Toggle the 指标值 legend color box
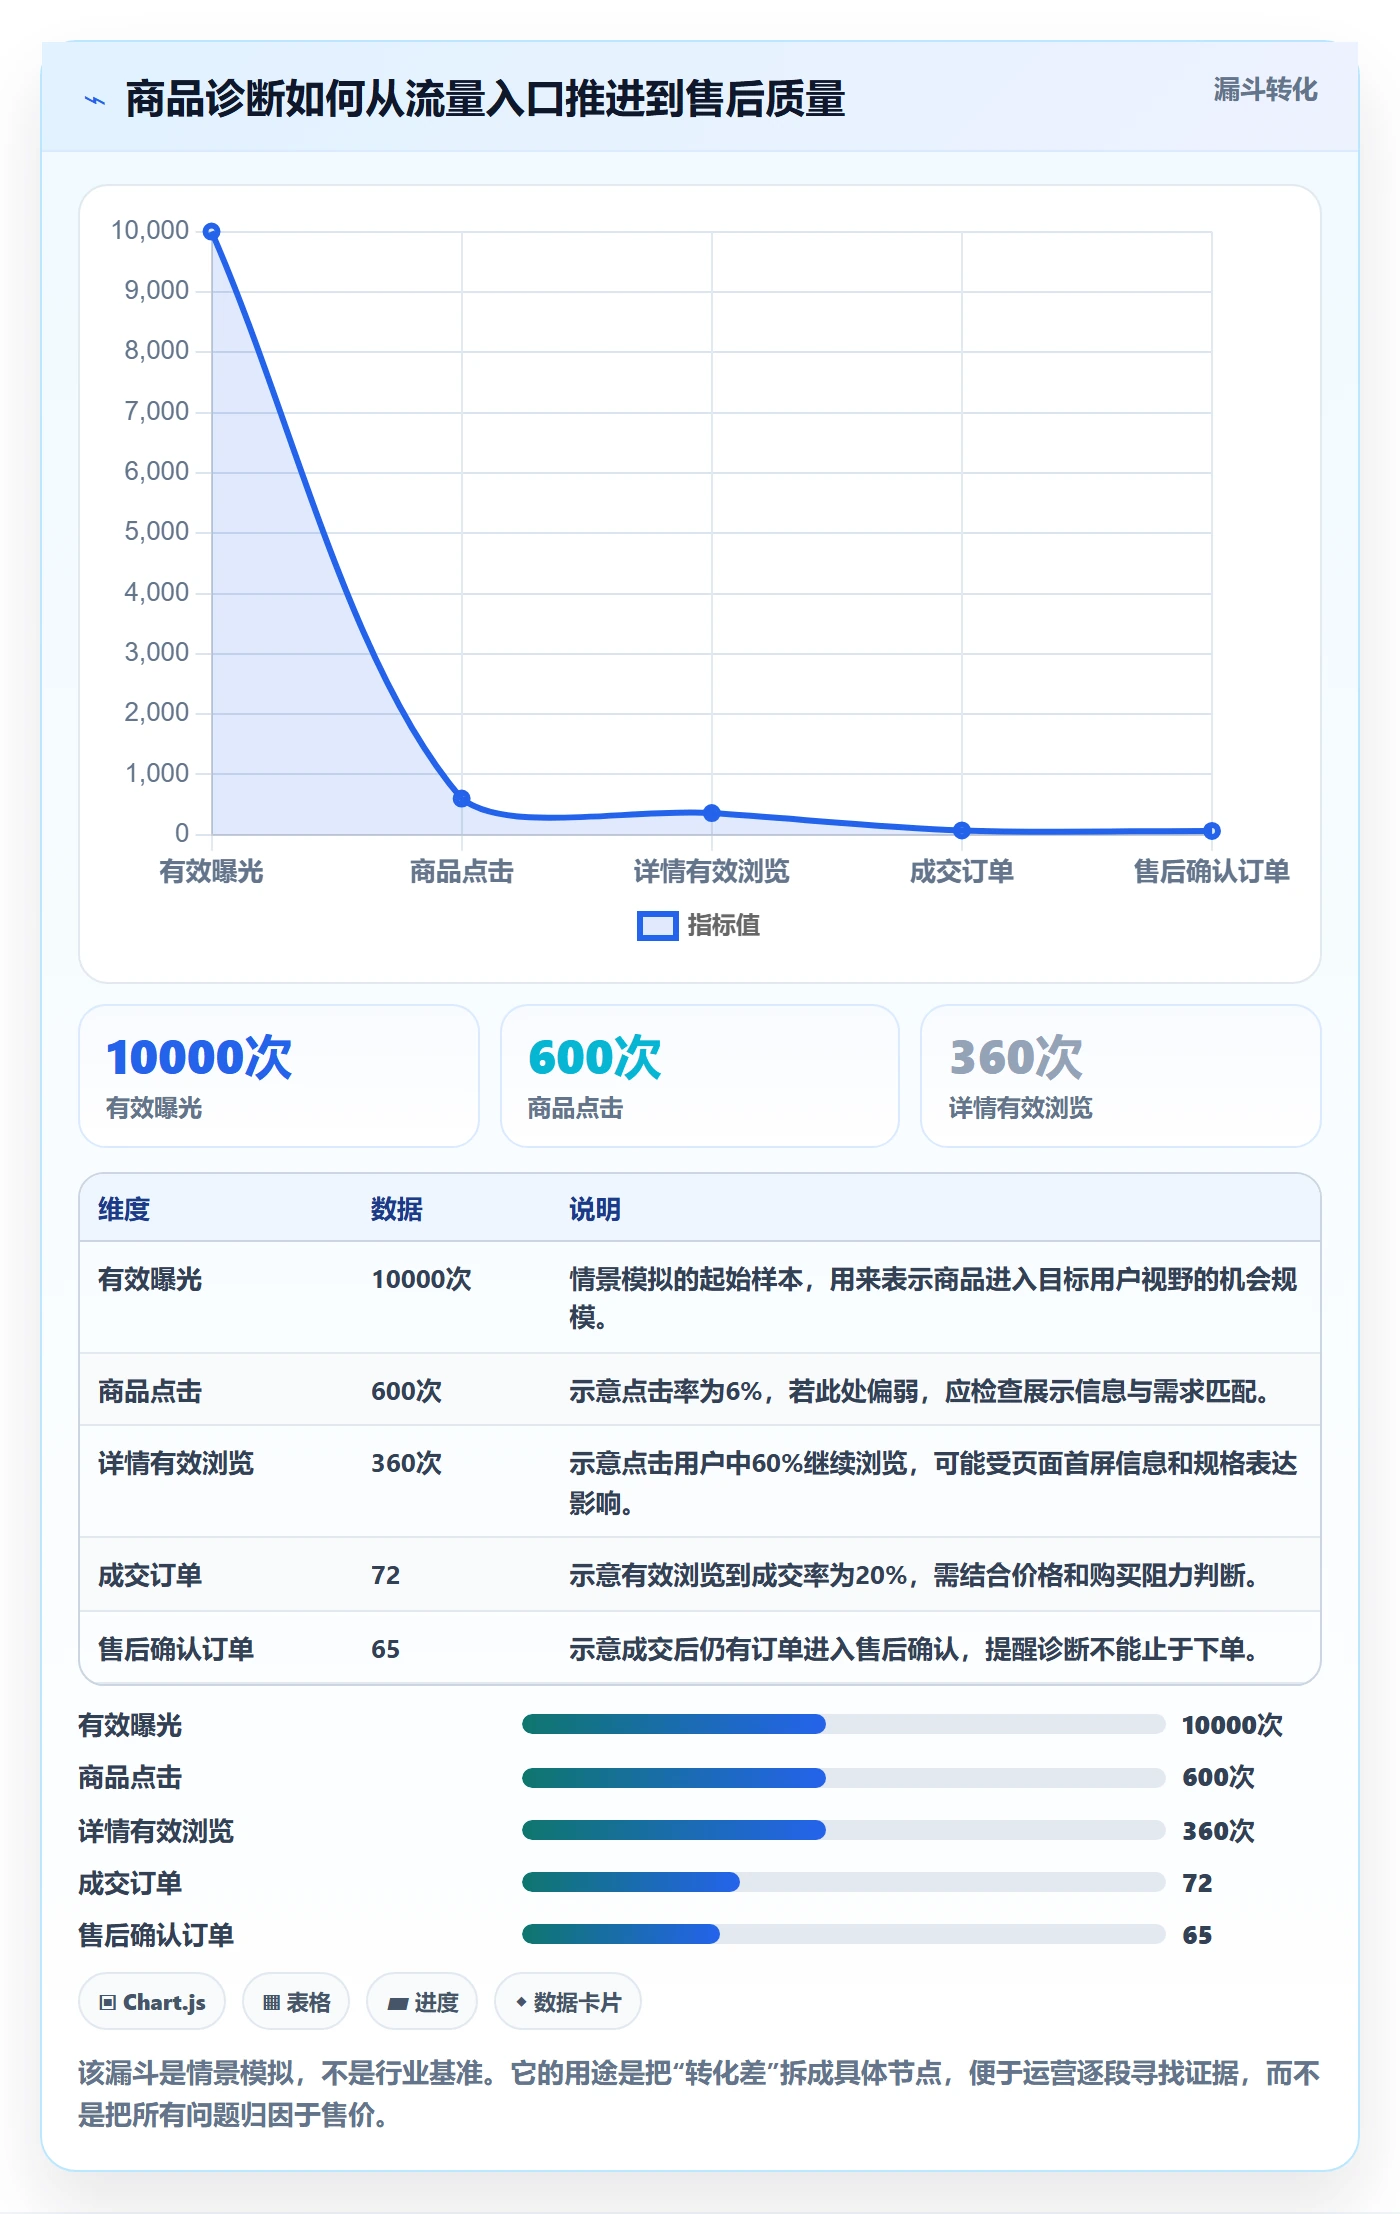 658,926
